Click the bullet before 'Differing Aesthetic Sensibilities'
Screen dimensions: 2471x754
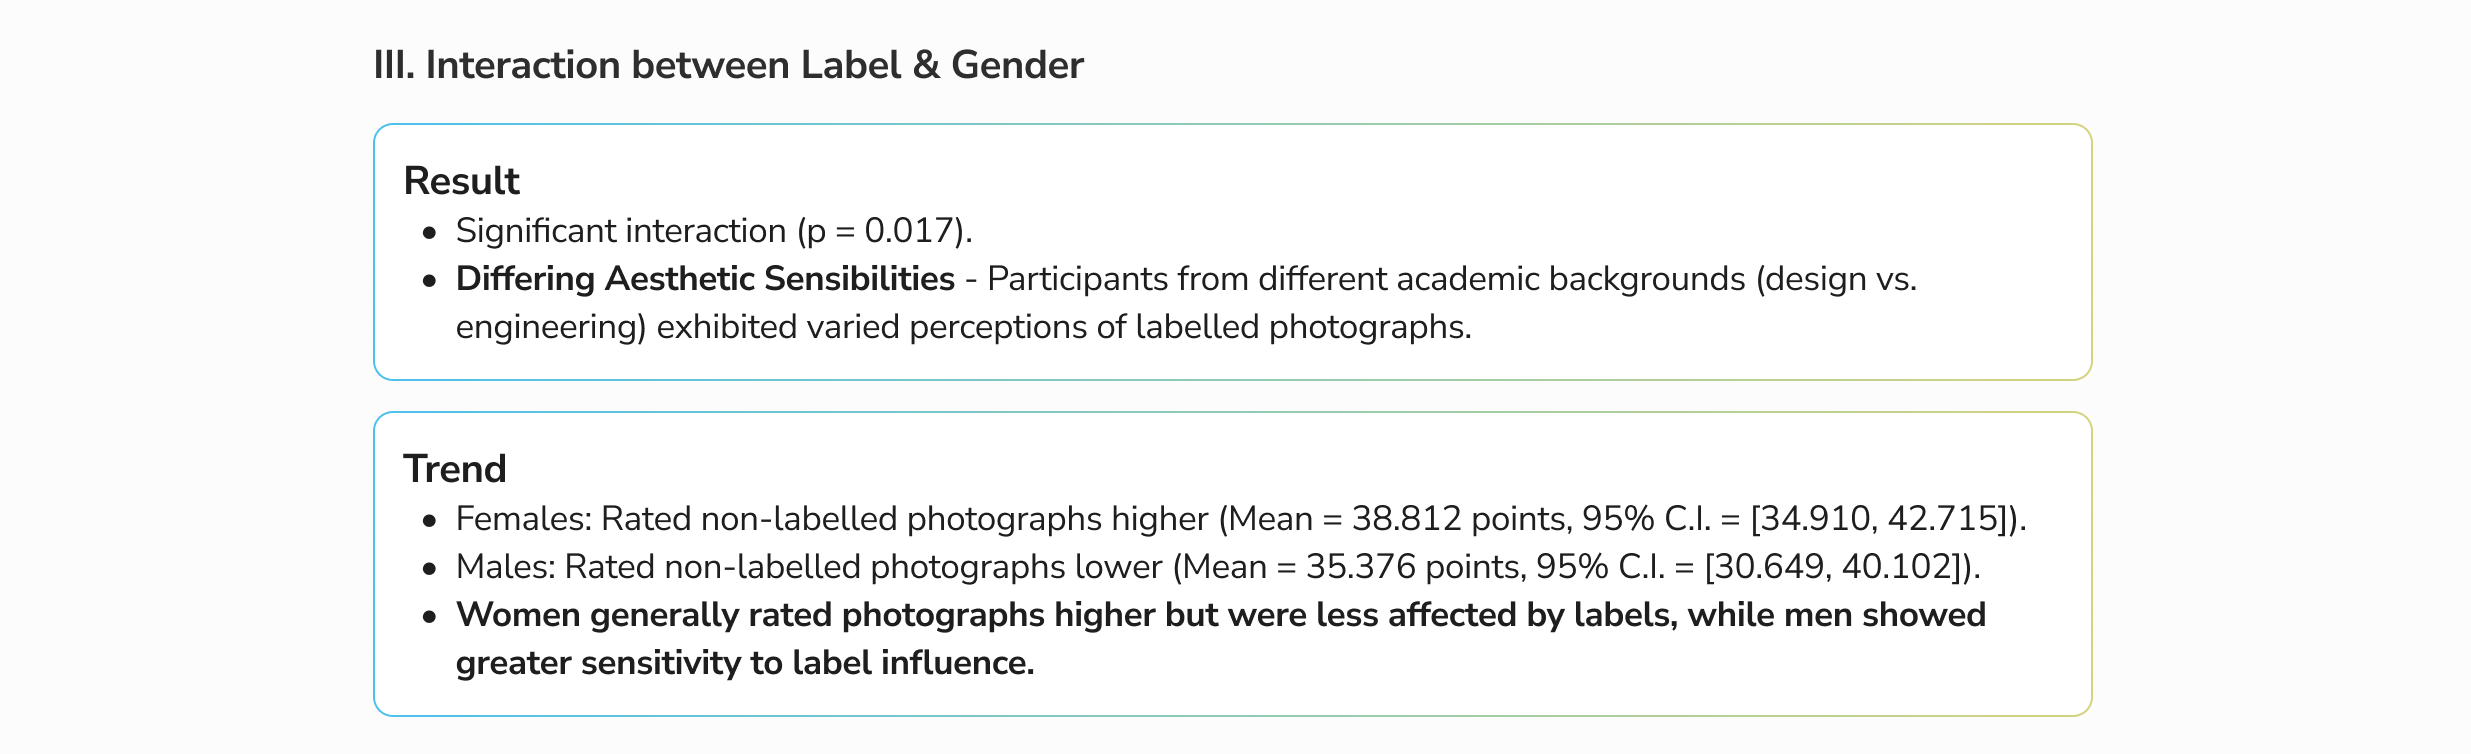(430, 281)
